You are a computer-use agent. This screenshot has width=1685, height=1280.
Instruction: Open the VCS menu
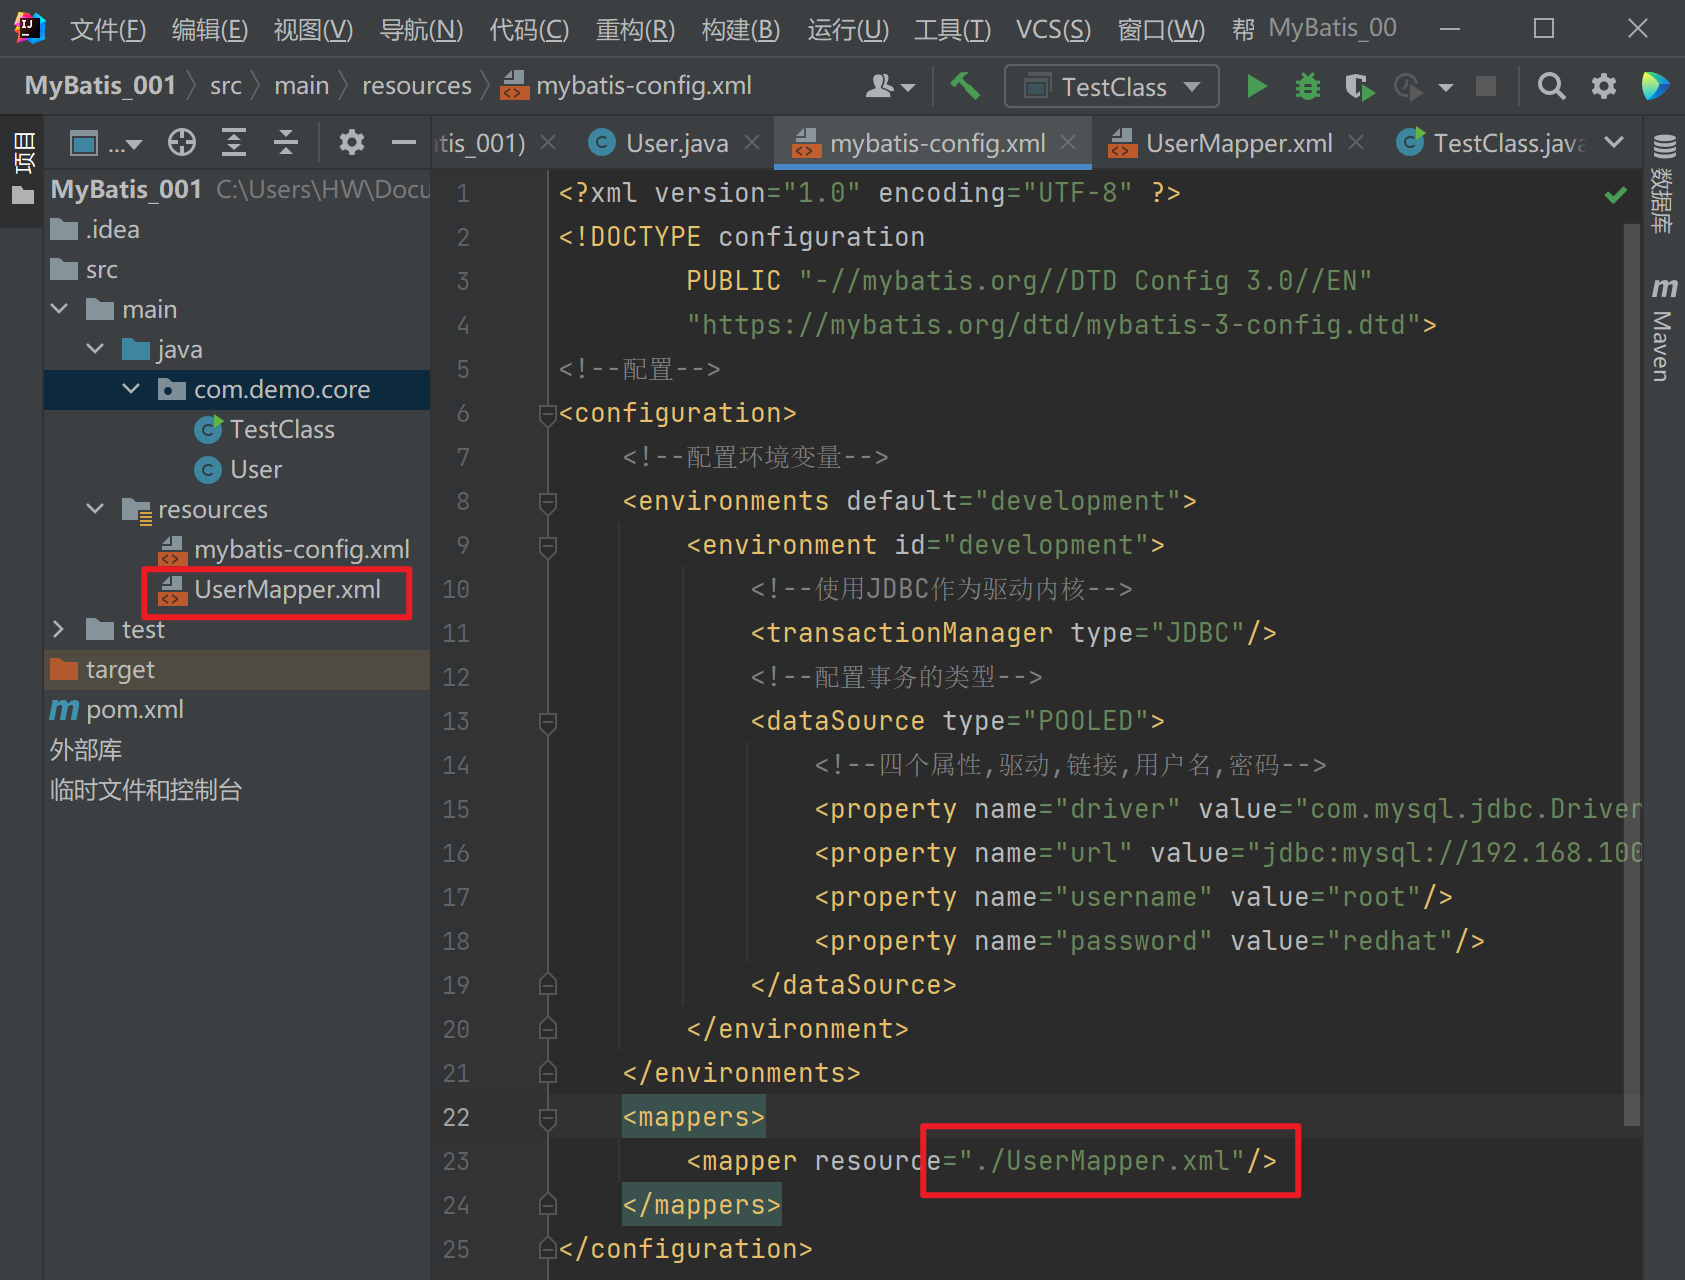1052,29
